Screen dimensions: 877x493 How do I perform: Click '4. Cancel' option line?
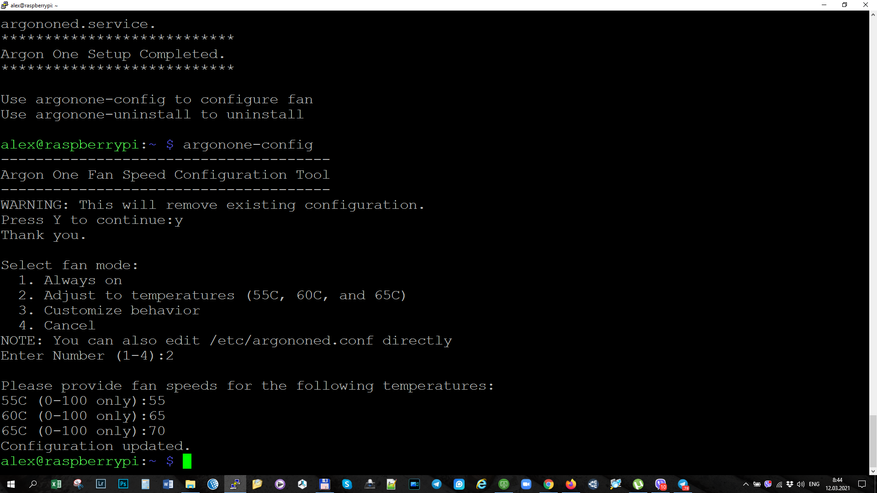tap(56, 326)
